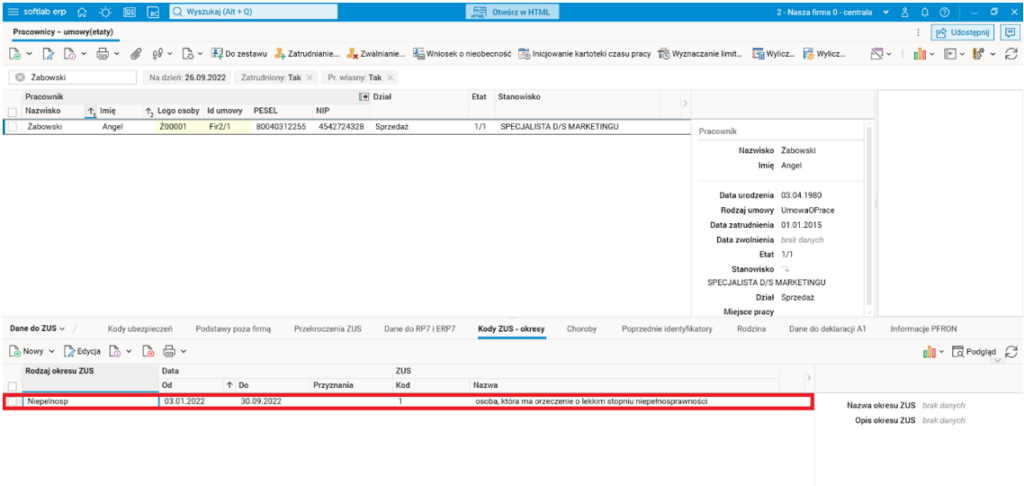Click Zwalnianie... toolbar button
The width and height of the screenshot is (1024, 486).
(376, 54)
